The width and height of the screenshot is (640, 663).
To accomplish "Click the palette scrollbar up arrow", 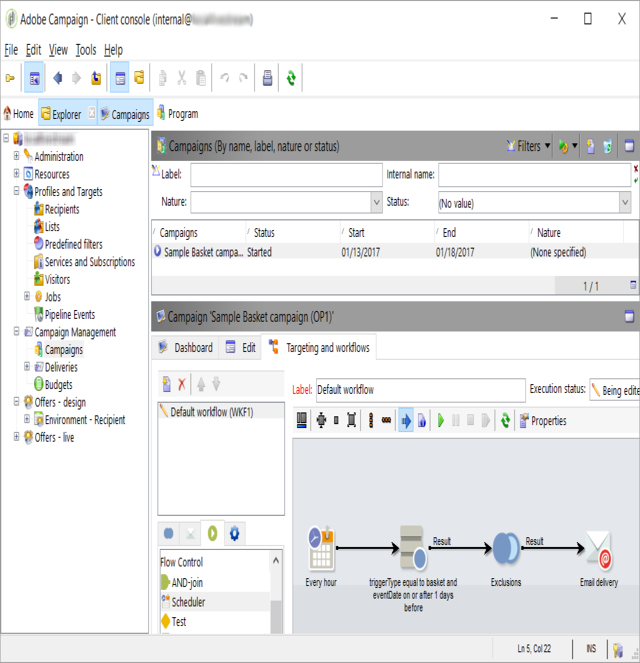I will (276, 561).
